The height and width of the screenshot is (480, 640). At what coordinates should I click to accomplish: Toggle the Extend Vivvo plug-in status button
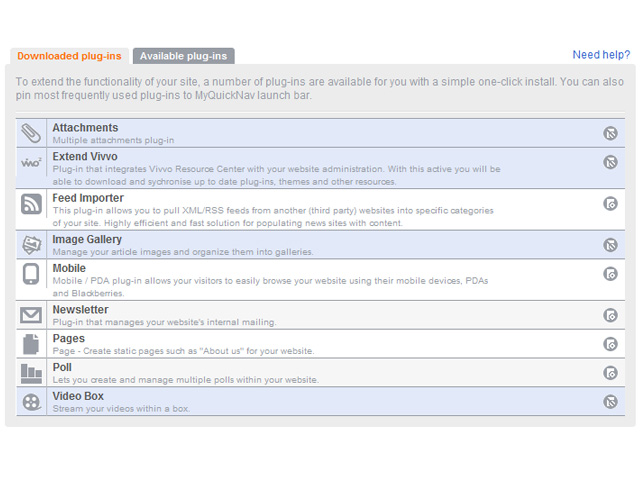[610, 162]
